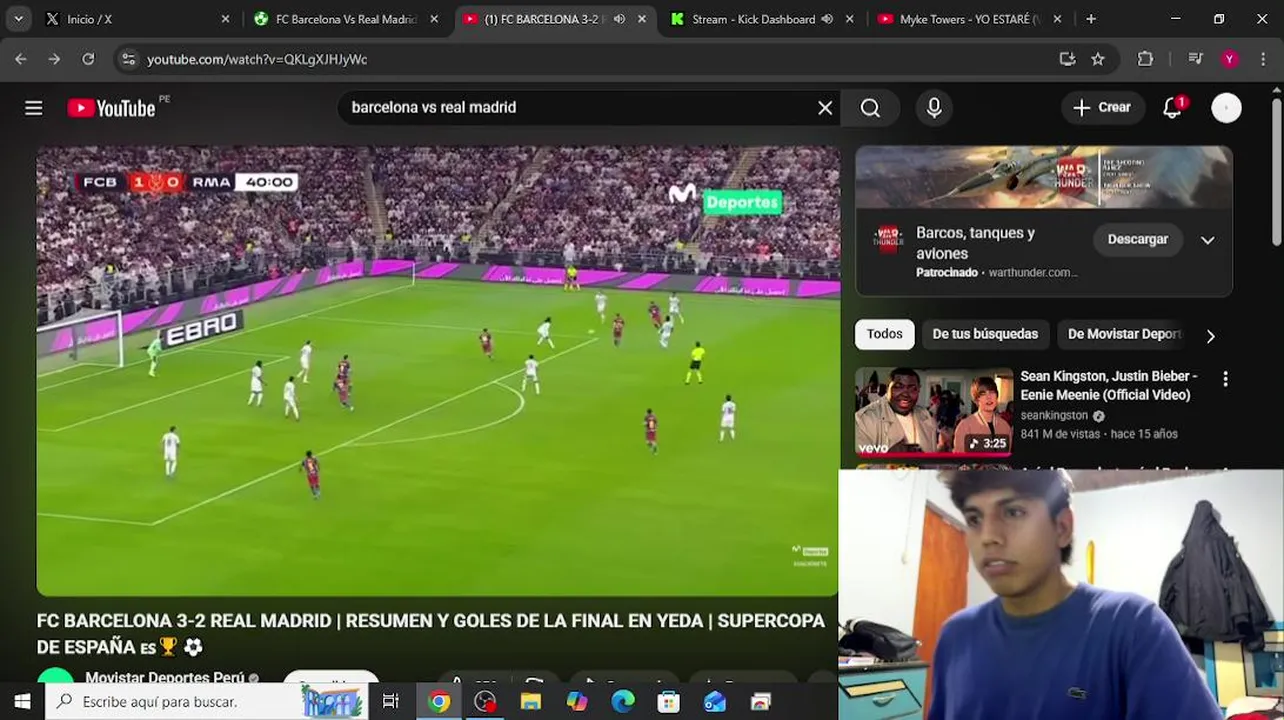This screenshot has height=720, width=1284.
Task: Go forward with the browser forward arrow
Action: pos(54,59)
